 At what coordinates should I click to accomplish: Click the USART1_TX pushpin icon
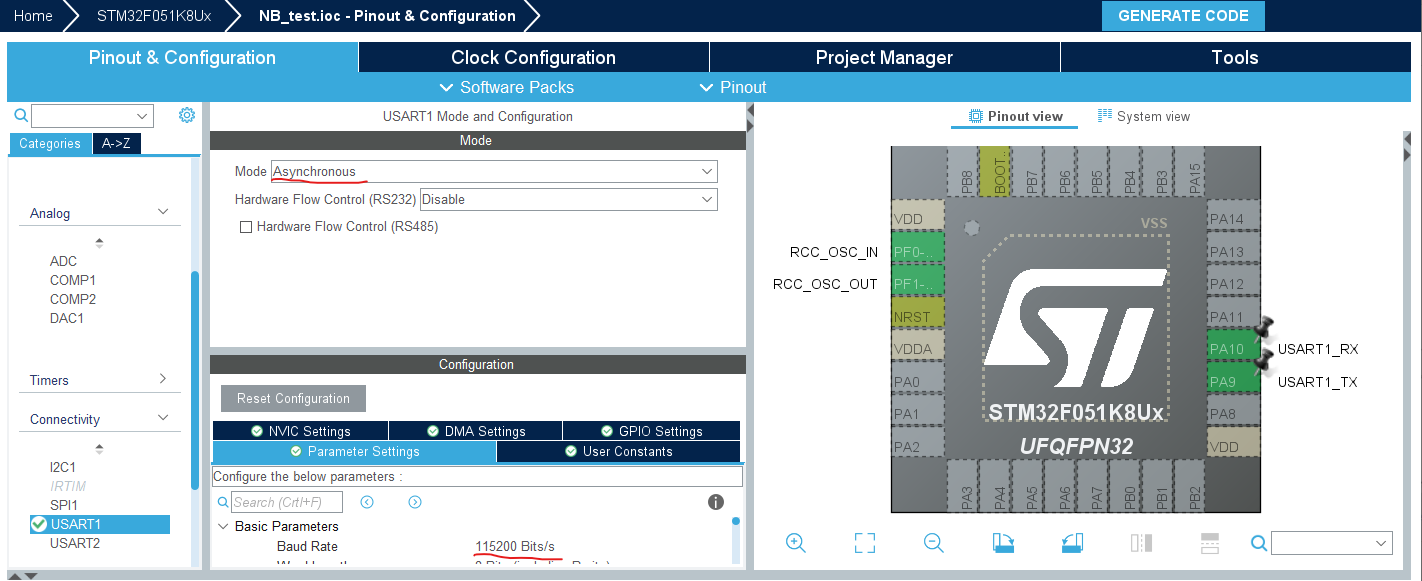pyautogui.click(x=1264, y=360)
